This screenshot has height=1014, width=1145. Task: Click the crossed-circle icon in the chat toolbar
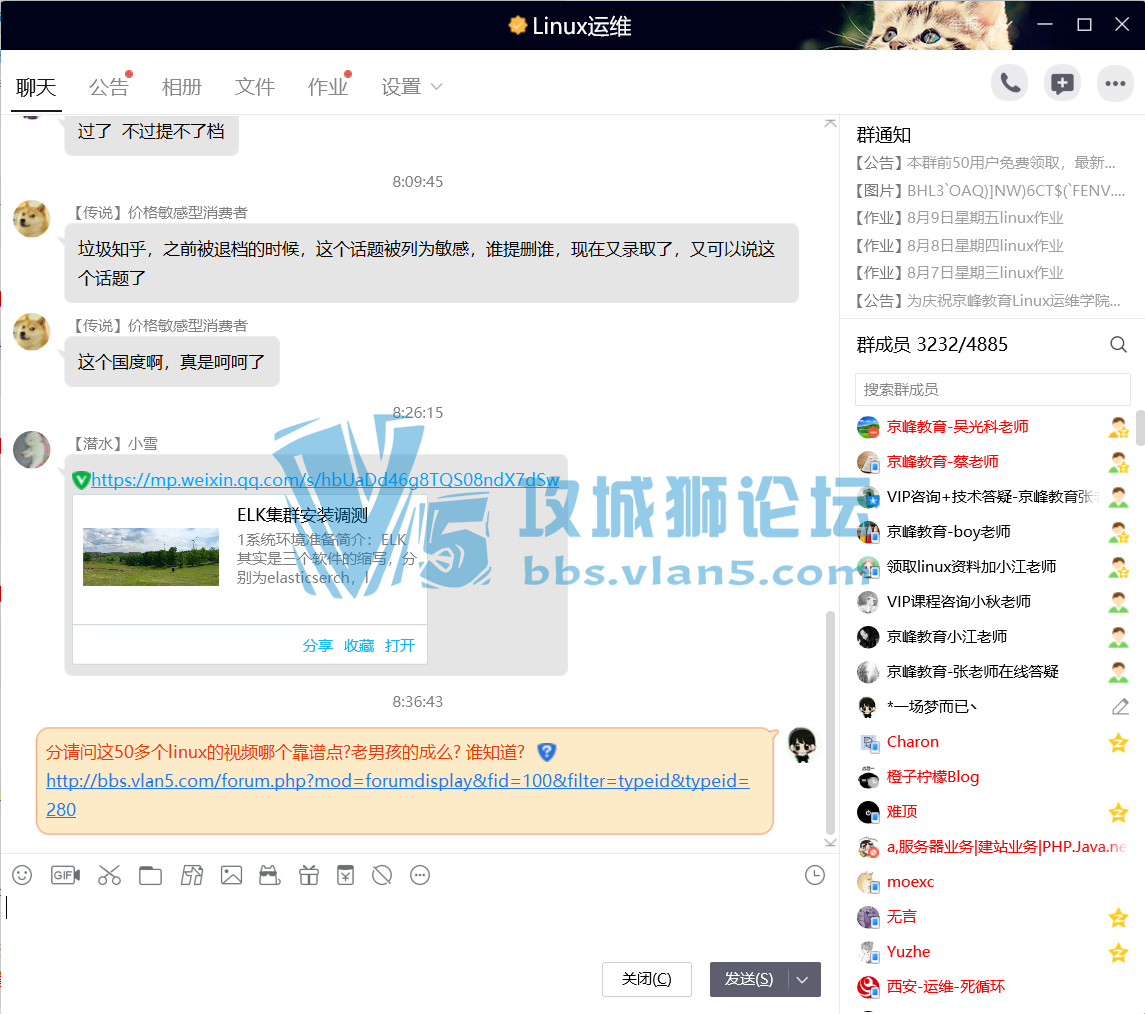pyautogui.click(x=382, y=875)
